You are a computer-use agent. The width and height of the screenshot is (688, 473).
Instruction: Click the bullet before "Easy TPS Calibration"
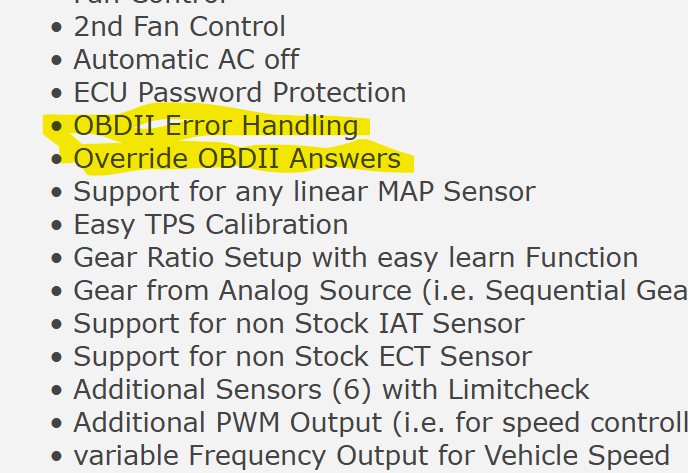56,225
